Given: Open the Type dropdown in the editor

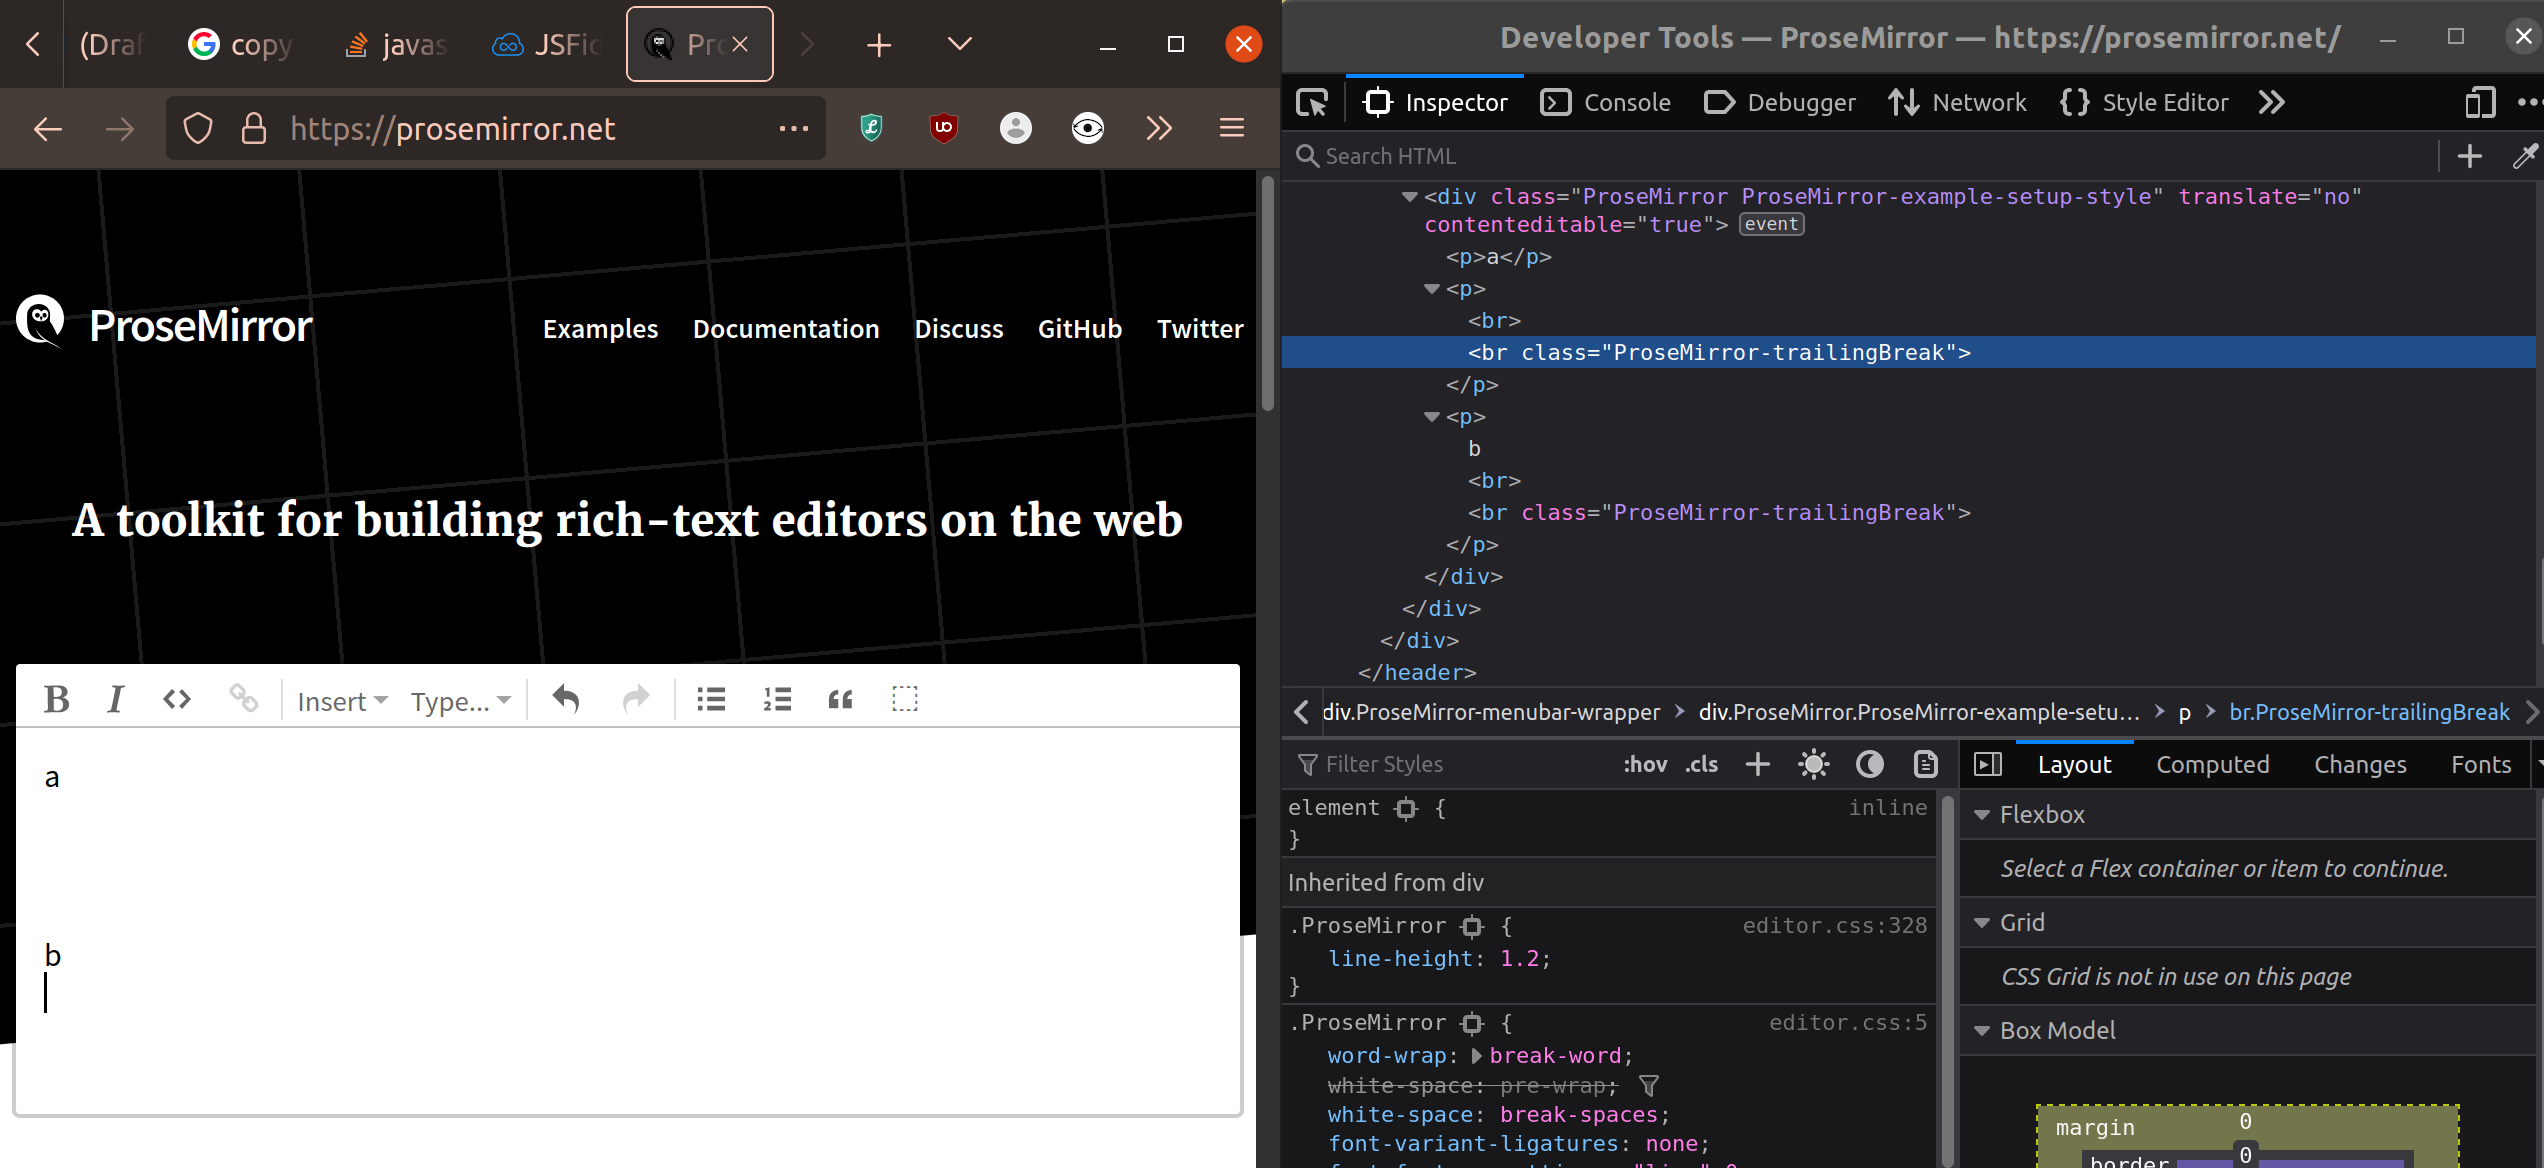Looking at the screenshot, I should click(x=458, y=701).
